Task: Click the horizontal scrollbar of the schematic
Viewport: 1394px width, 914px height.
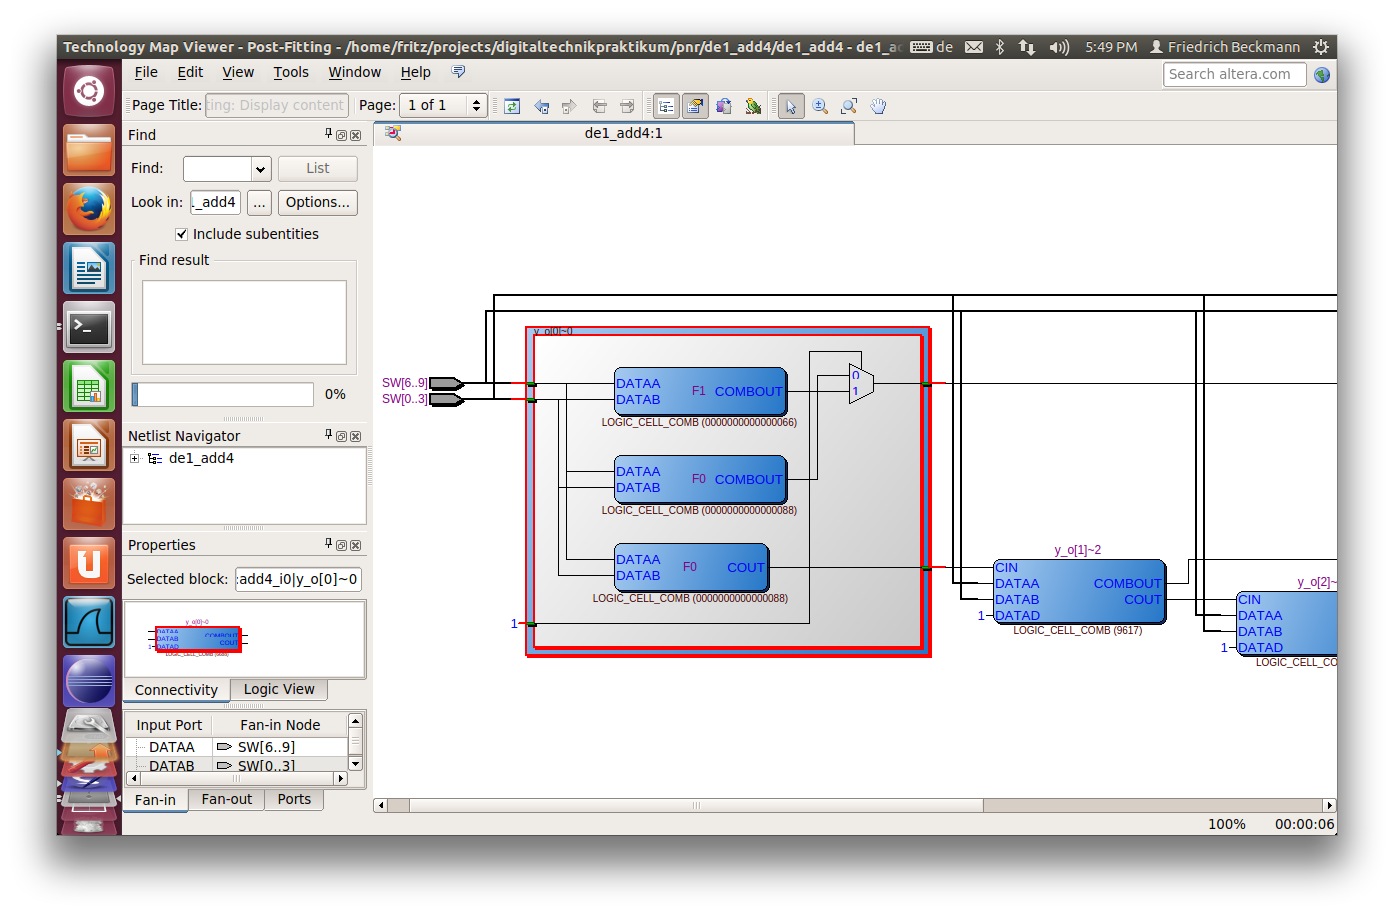Action: click(x=695, y=805)
